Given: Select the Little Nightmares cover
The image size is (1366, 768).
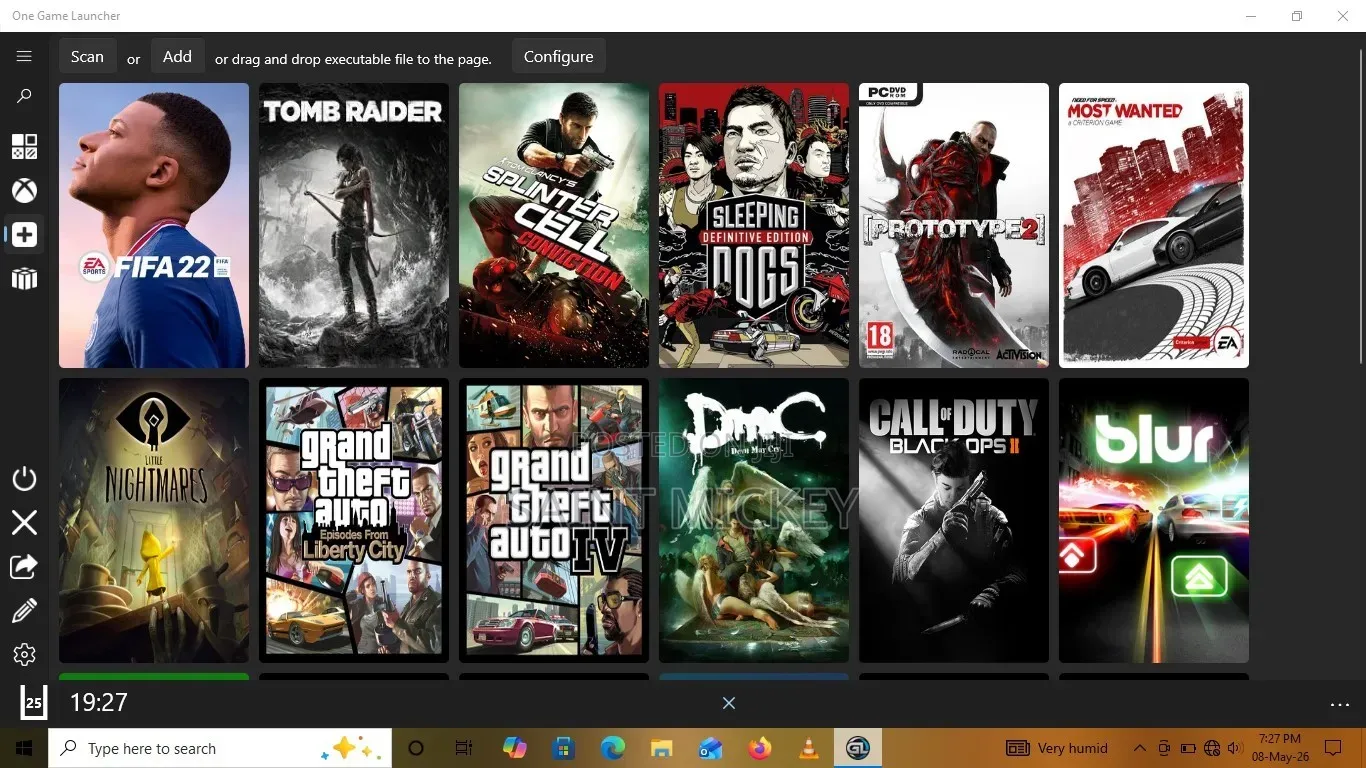Looking at the screenshot, I should [x=154, y=520].
